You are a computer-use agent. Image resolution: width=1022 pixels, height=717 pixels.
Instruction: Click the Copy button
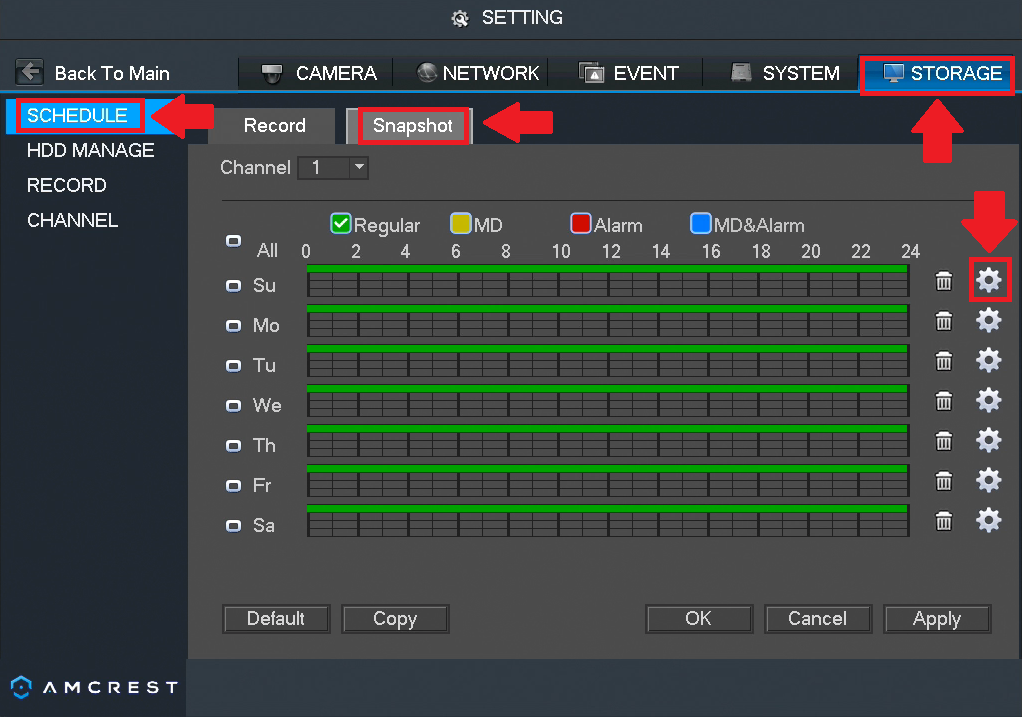395,619
